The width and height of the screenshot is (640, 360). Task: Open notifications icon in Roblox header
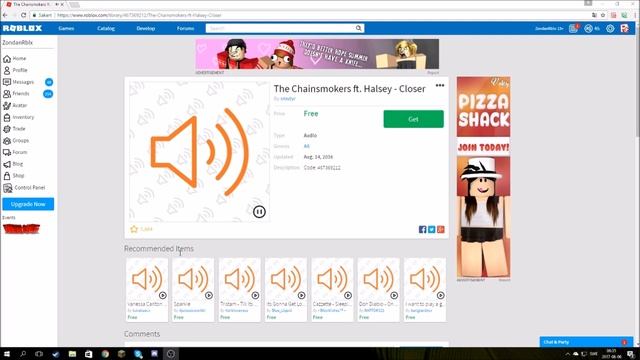pyautogui.click(x=573, y=28)
